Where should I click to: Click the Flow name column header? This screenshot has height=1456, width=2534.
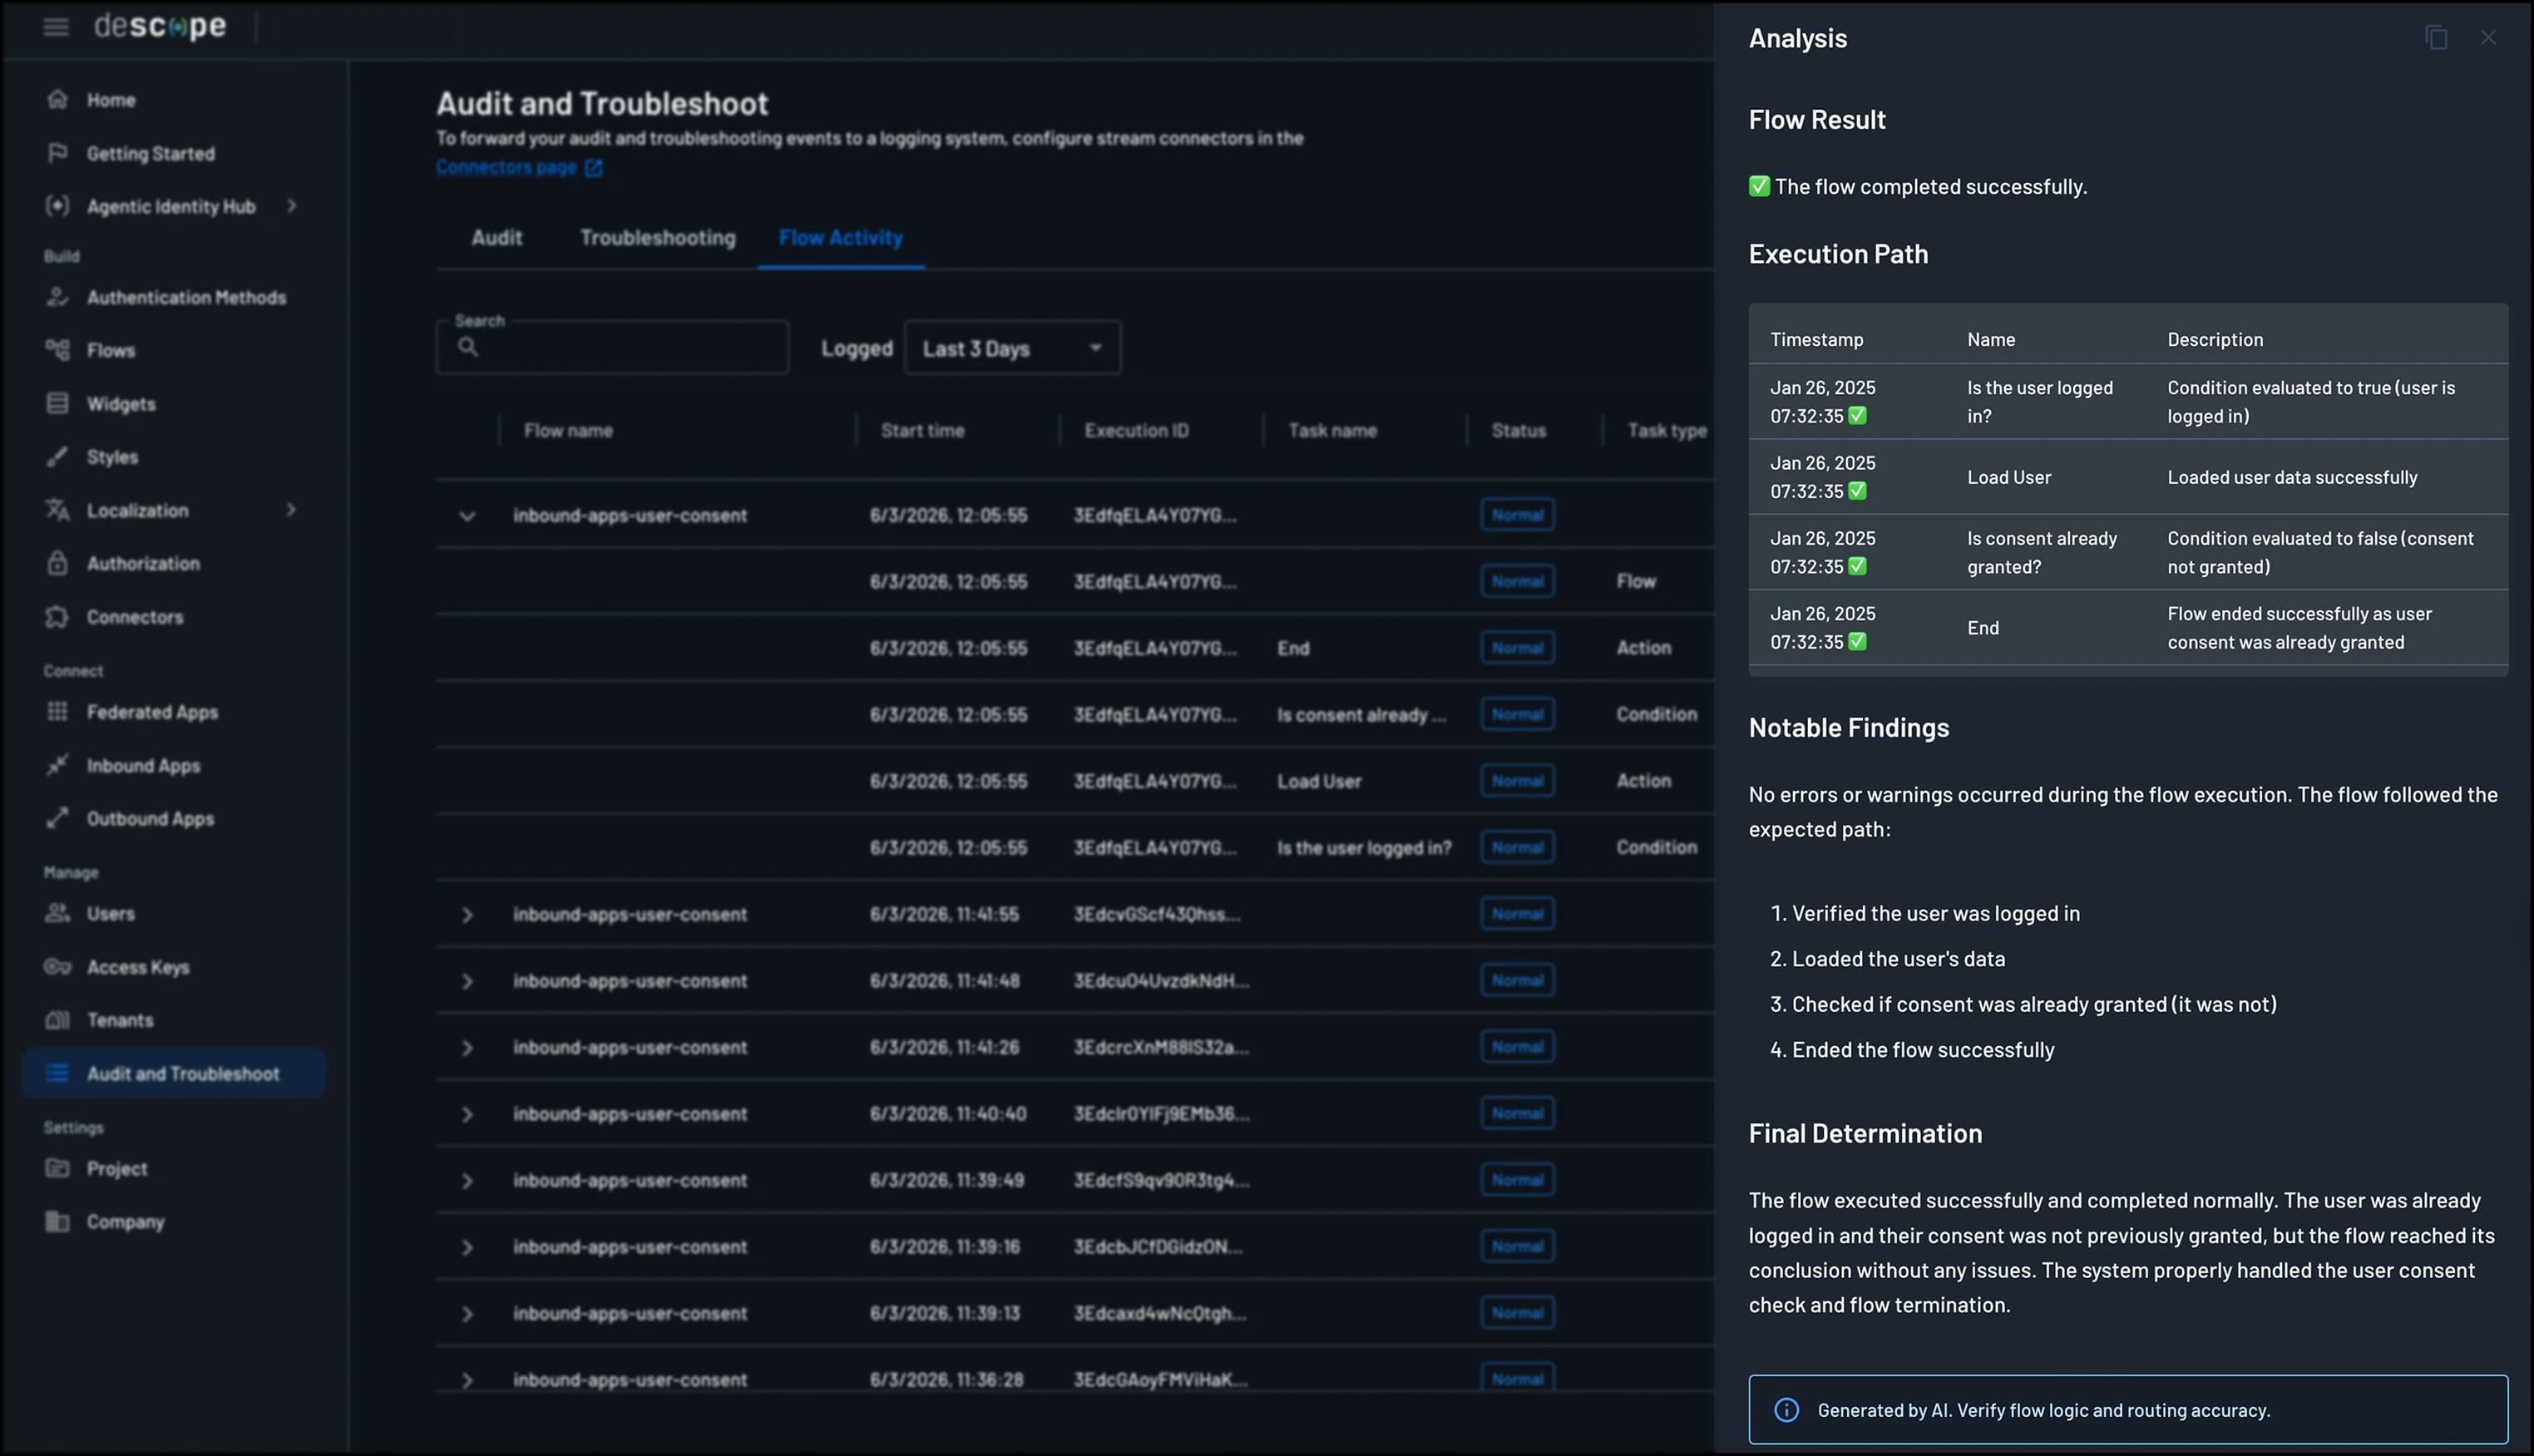click(x=568, y=431)
